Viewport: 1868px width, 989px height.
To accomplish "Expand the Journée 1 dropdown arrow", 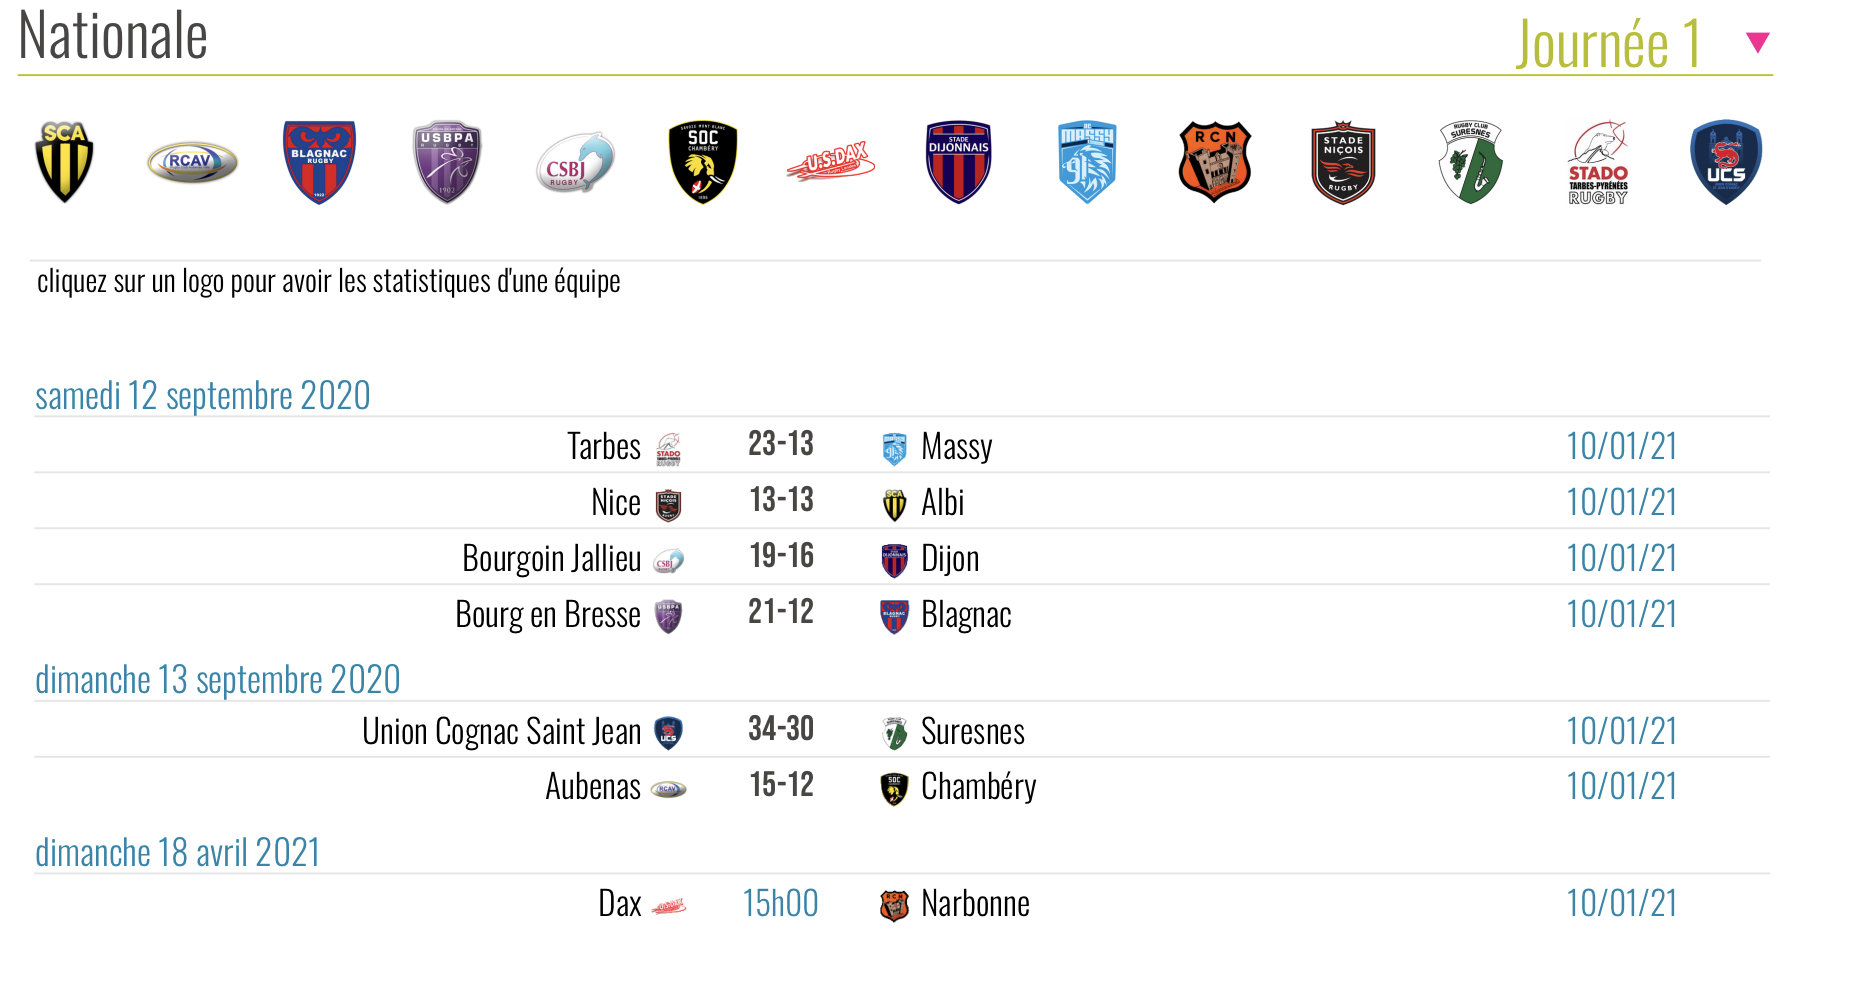I will point(1757,42).
